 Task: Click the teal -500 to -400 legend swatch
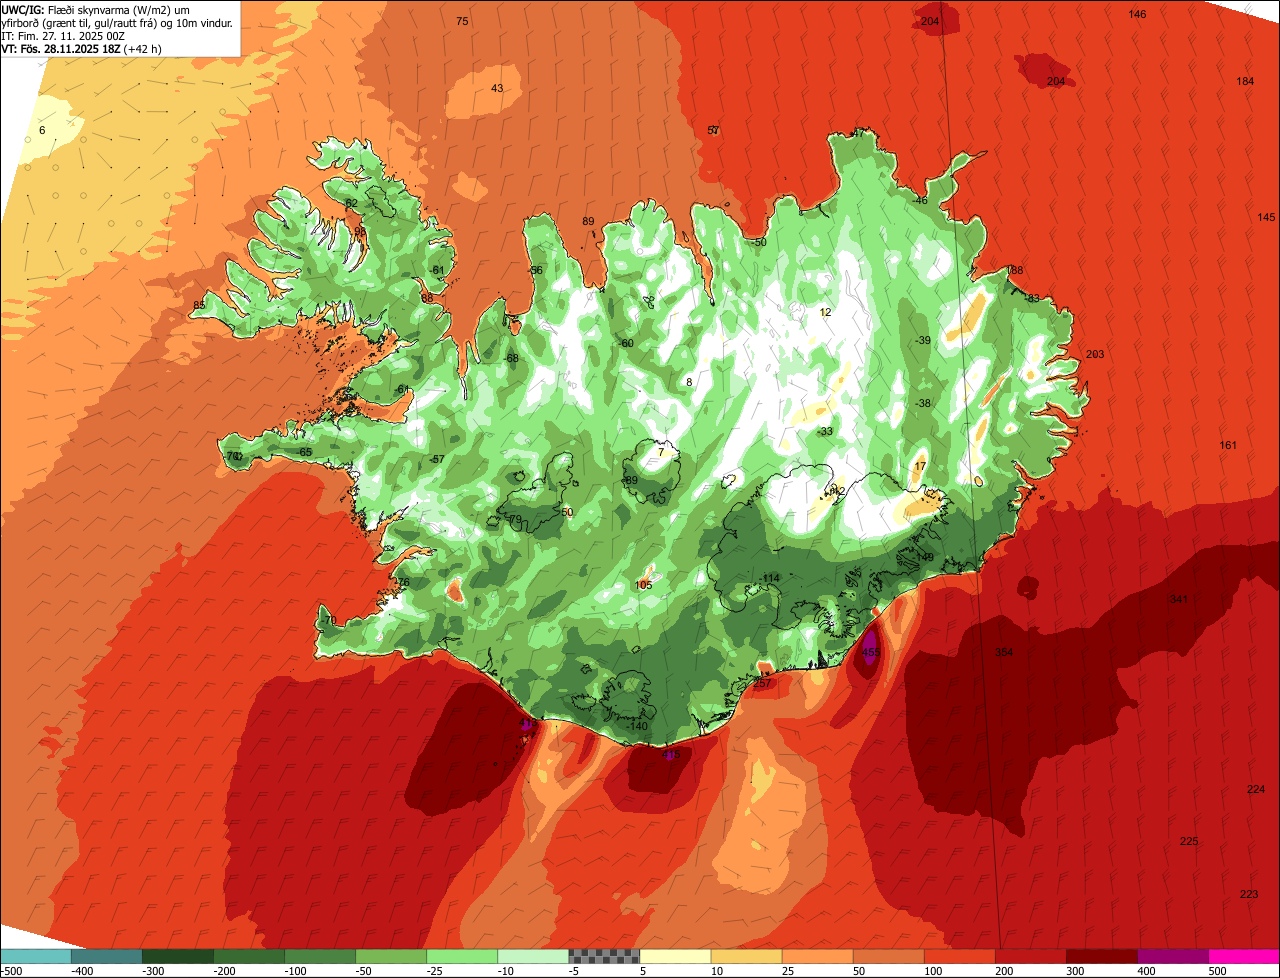click(35, 956)
